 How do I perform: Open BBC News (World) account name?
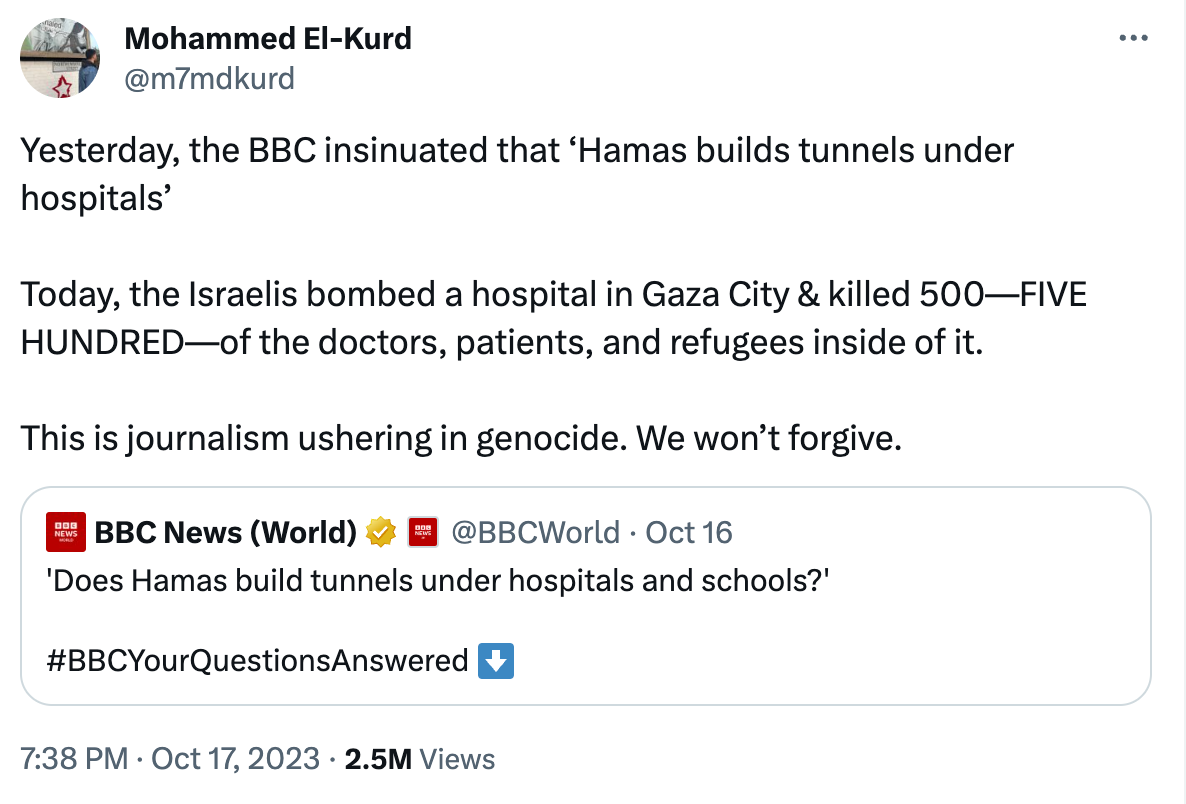click(225, 532)
